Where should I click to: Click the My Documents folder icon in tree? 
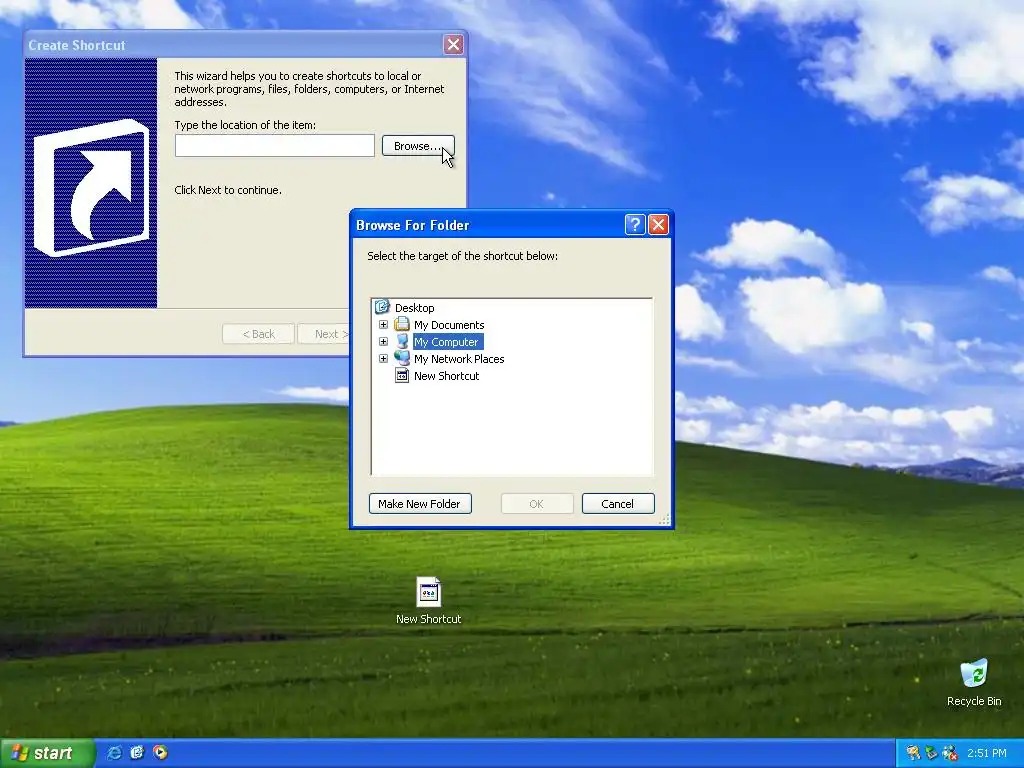pyautogui.click(x=402, y=324)
